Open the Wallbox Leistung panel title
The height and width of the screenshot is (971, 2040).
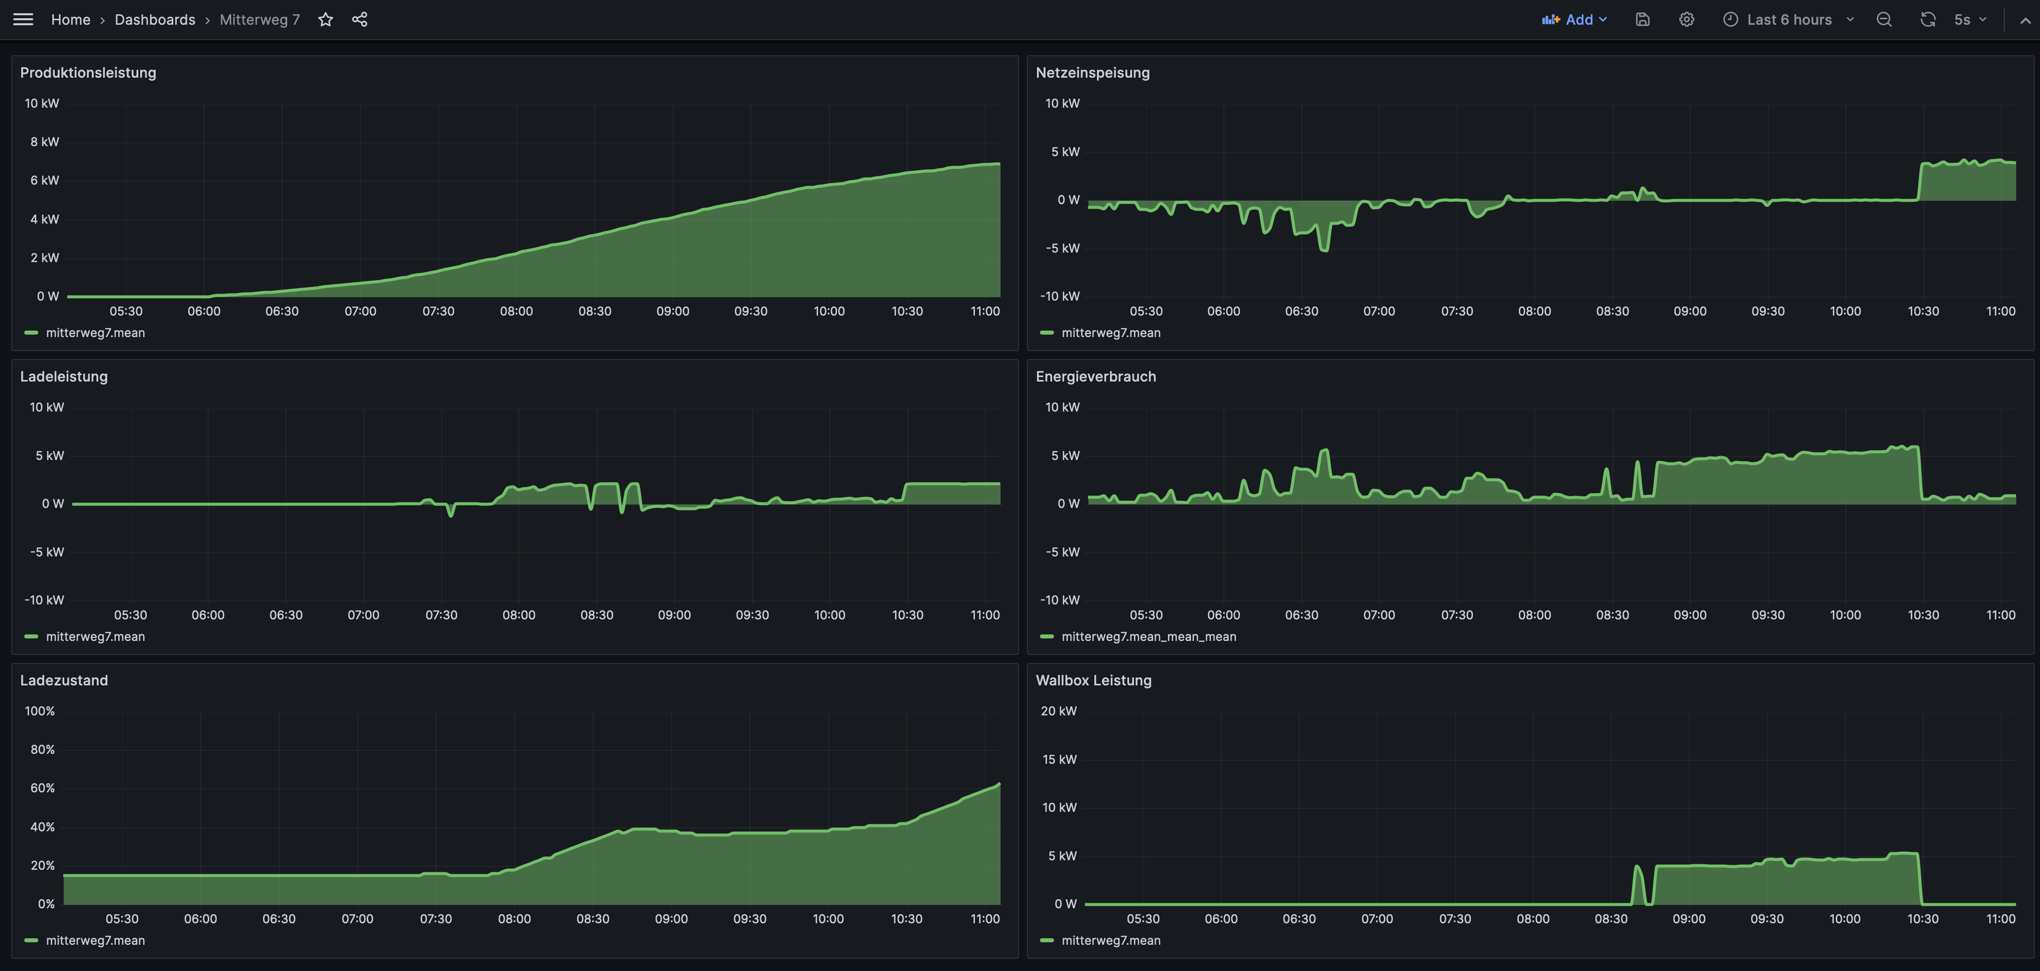pyautogui.click(x=1093, y=680)
